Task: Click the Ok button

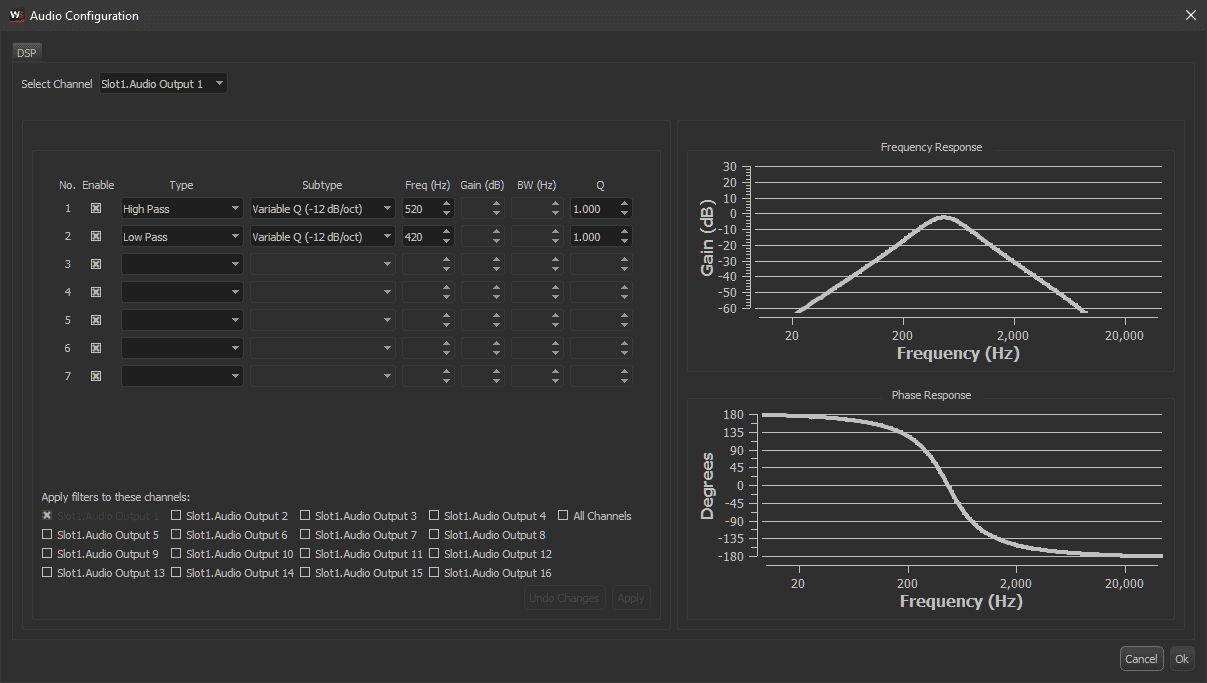Action: coord(1182,659)
